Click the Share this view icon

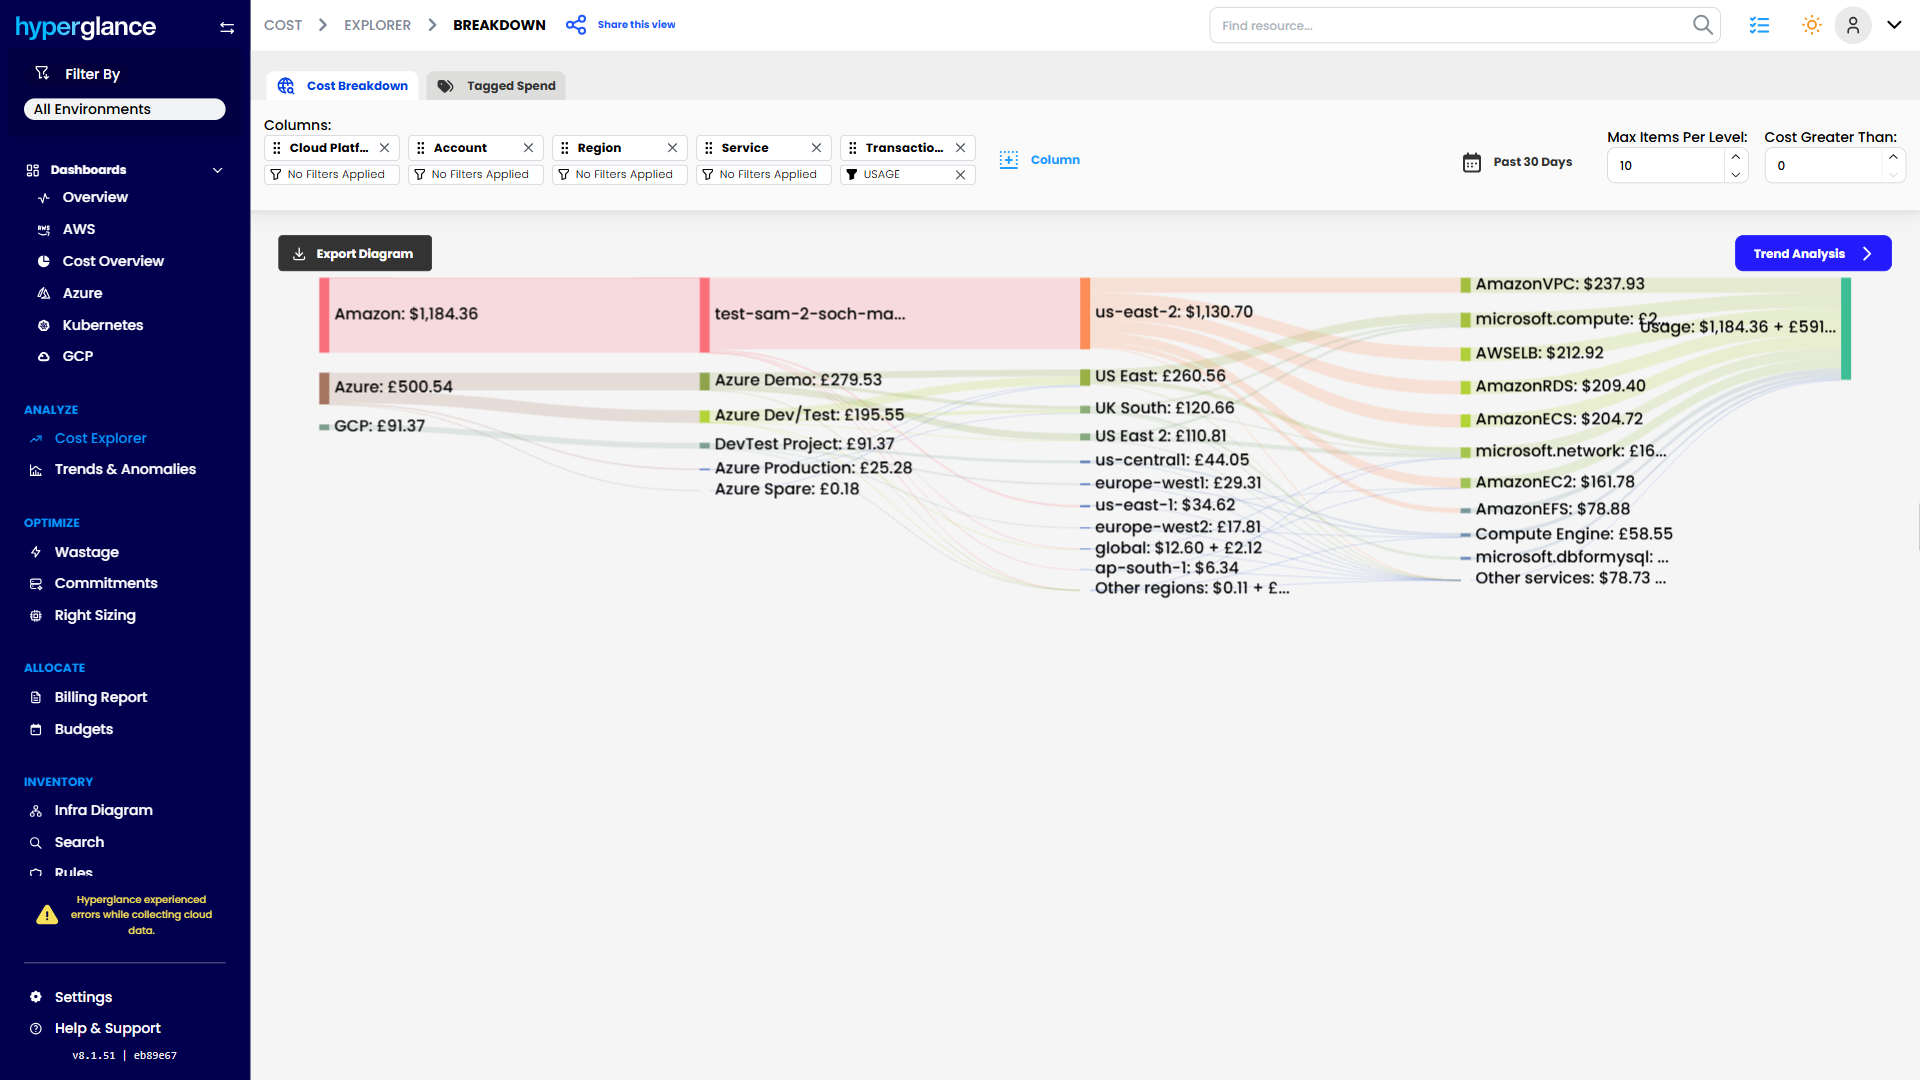(x=576, y=25)
